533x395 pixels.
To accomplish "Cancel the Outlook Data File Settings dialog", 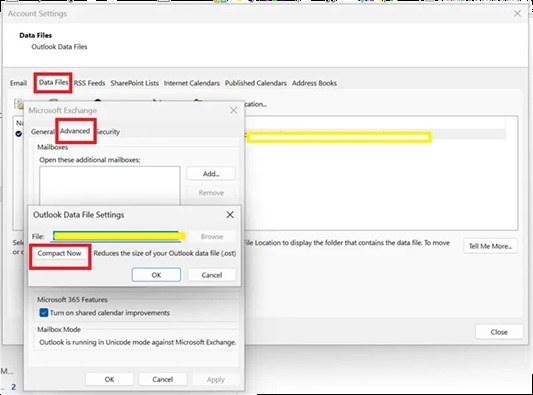I will 212,275.
